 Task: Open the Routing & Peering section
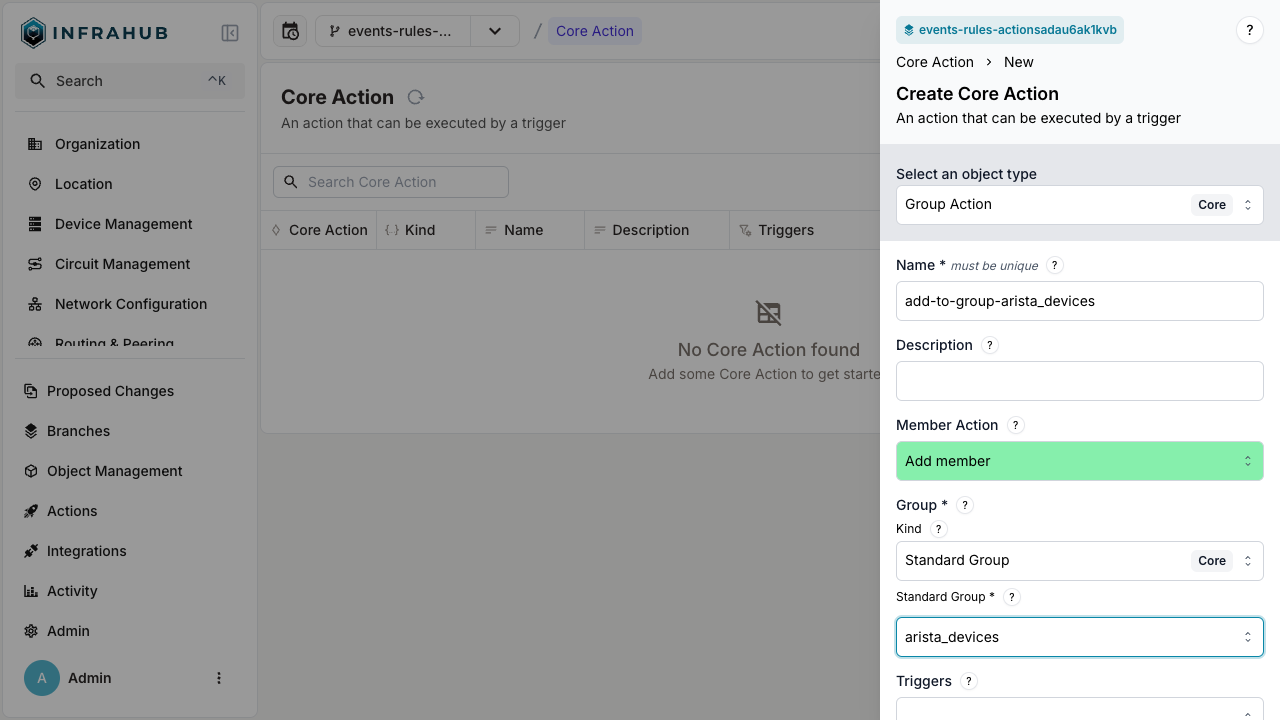pyautogui.click(x=111, y=343)
